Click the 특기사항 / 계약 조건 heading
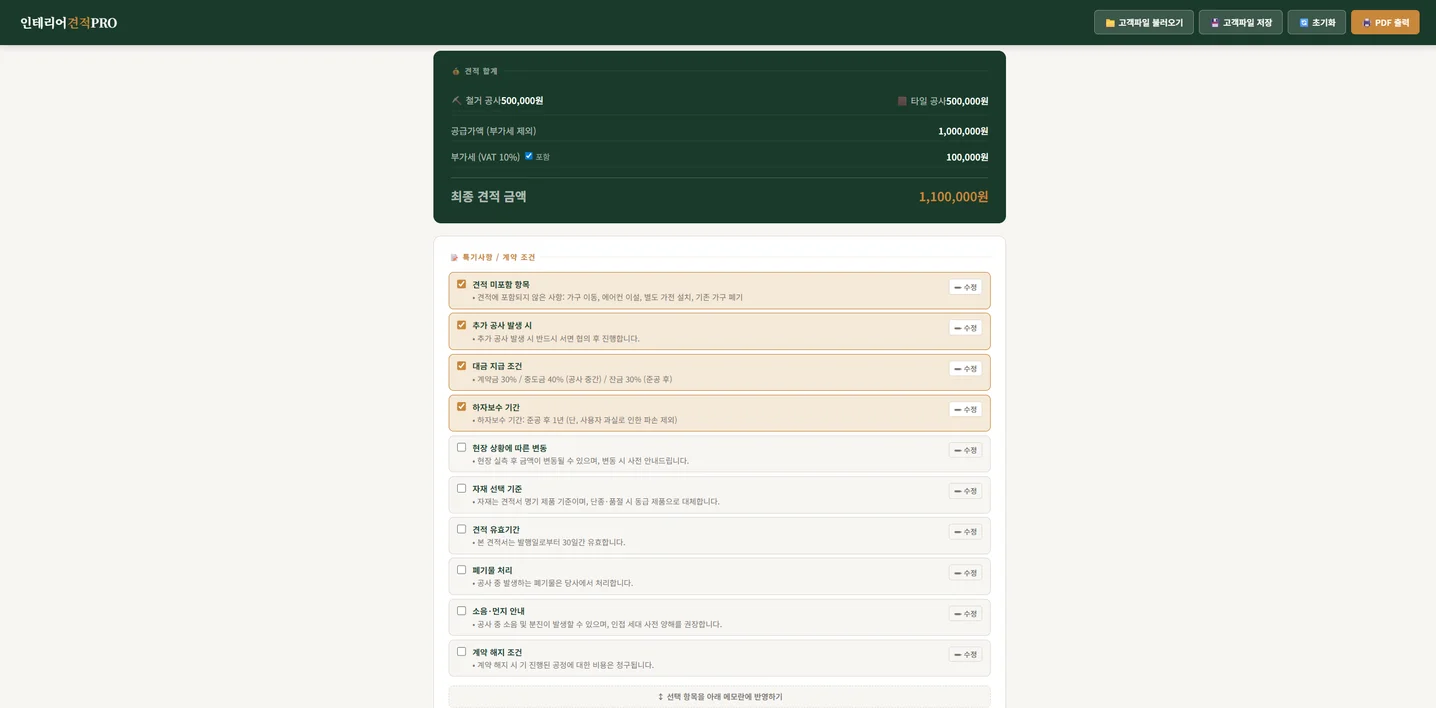 [x=498, y=257]
